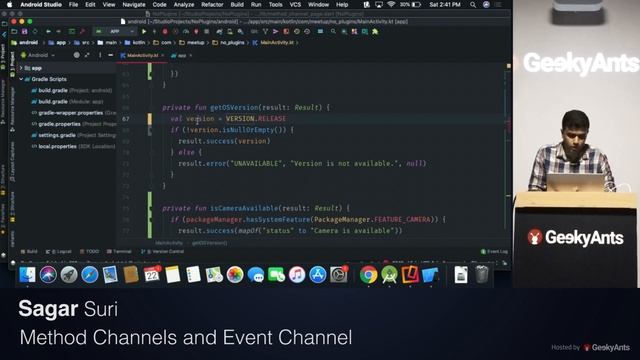
Task: Open the Version Control tool window tab
Action: (162, 251)
